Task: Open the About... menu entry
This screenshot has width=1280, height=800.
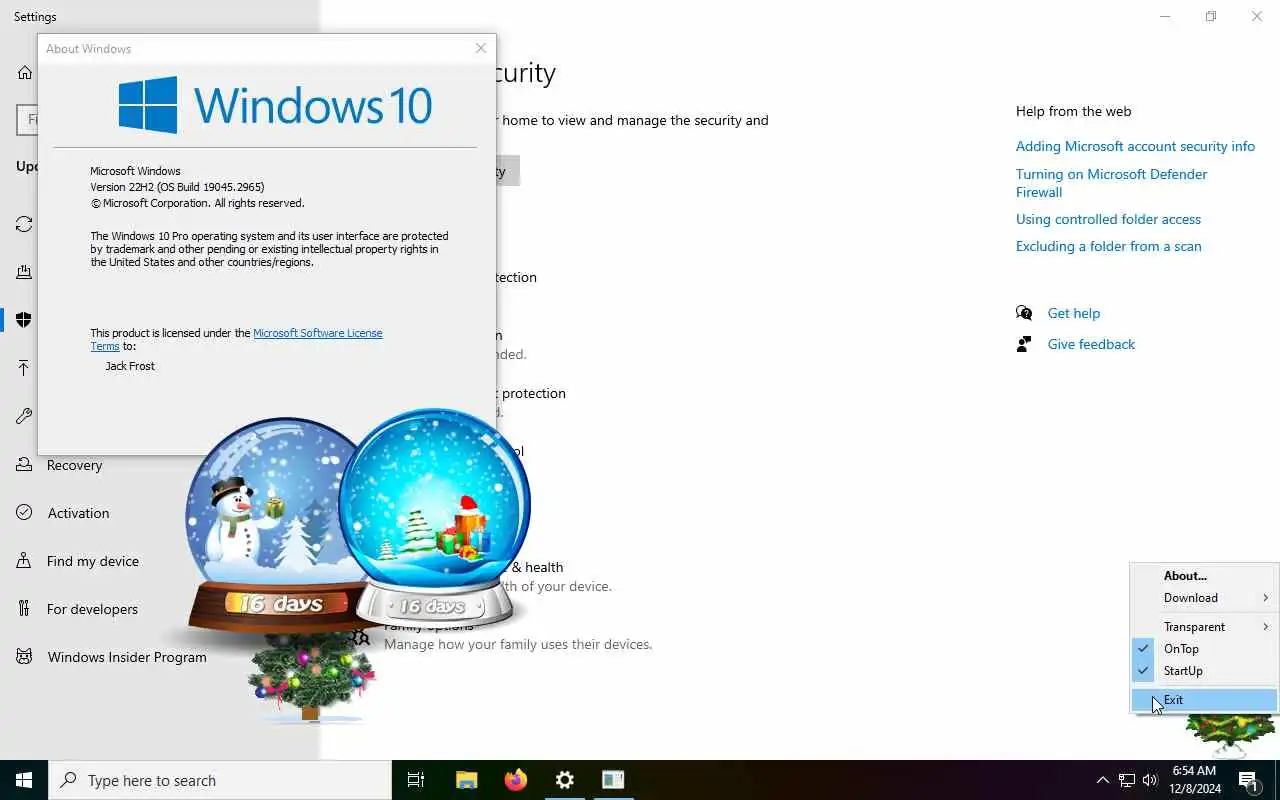Action: 1204,576
